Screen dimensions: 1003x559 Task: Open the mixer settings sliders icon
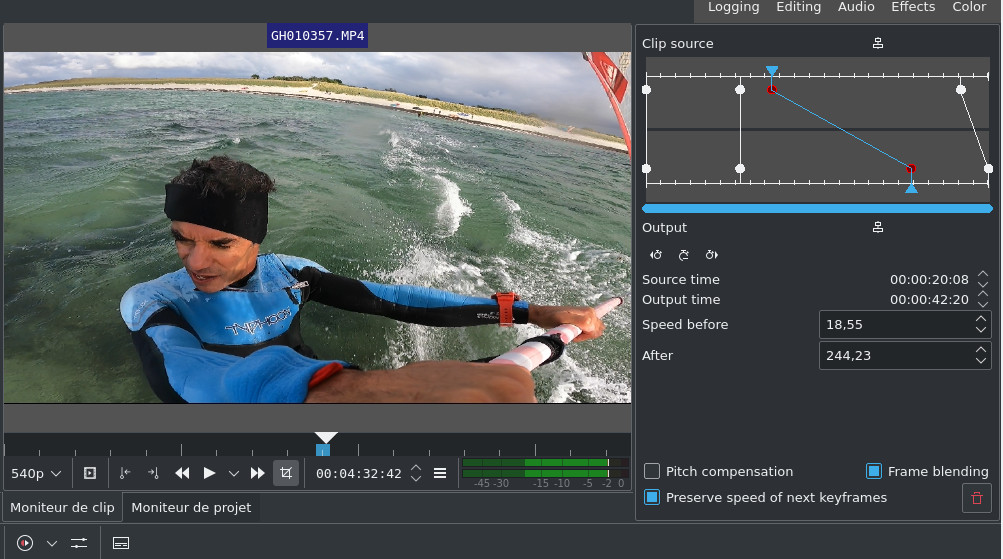tap(79, 543)
